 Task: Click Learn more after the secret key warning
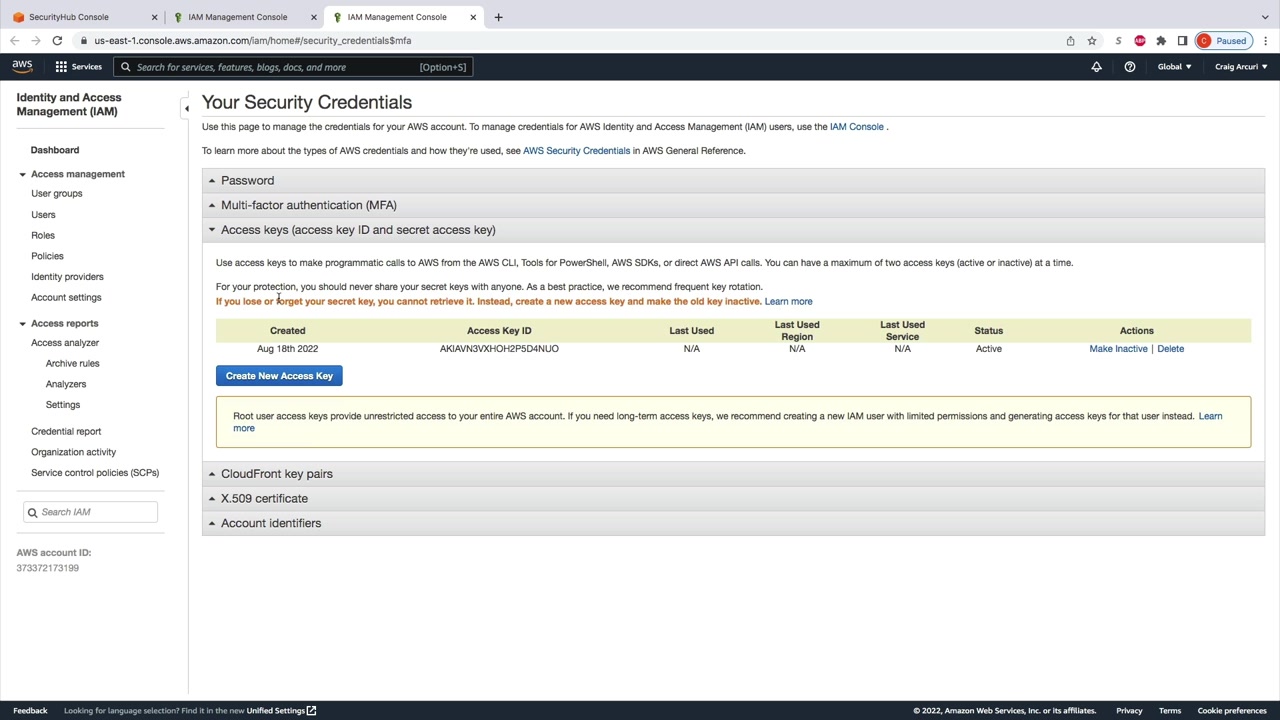point(788,302)
